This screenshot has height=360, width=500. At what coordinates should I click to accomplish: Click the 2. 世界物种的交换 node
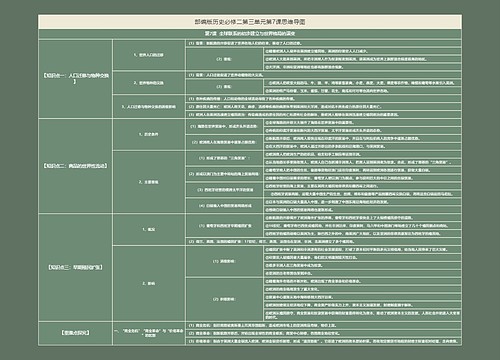tap(149, 83)
